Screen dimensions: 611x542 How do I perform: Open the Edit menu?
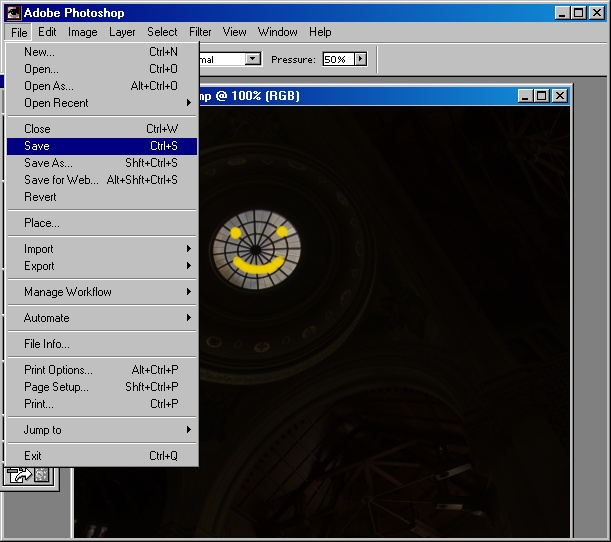click(47, 32)
